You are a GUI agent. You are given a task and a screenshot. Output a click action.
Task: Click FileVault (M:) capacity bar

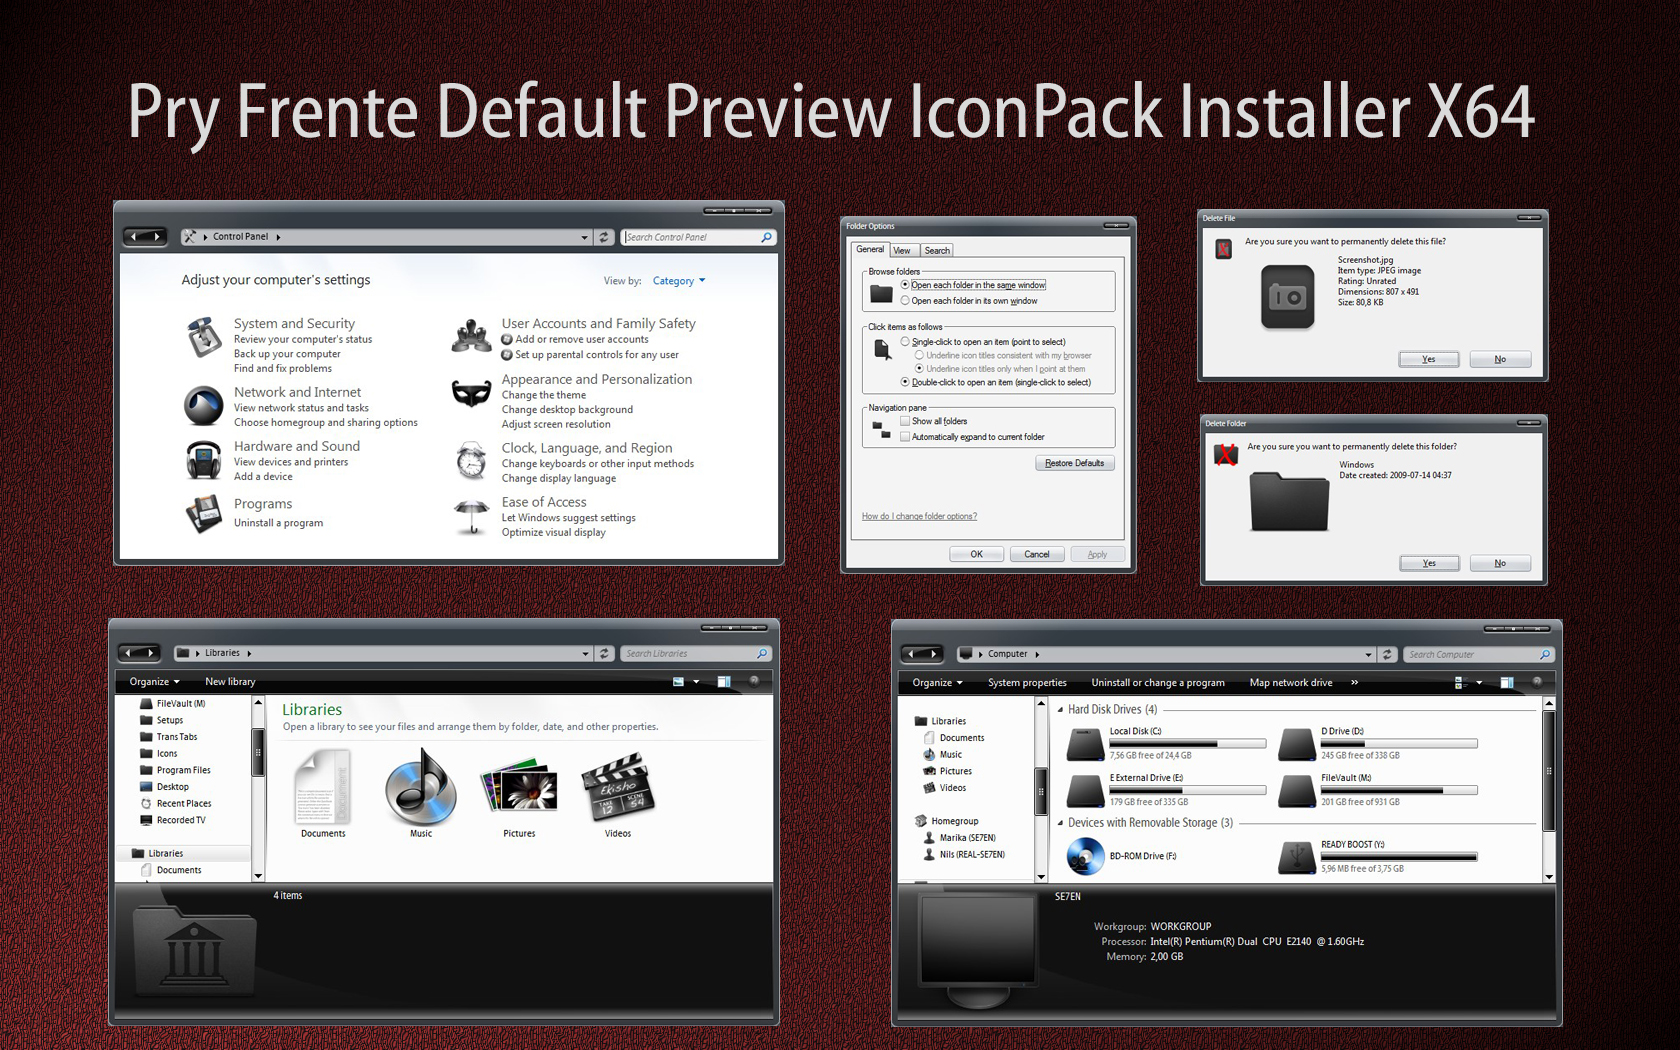(1399, 790)
